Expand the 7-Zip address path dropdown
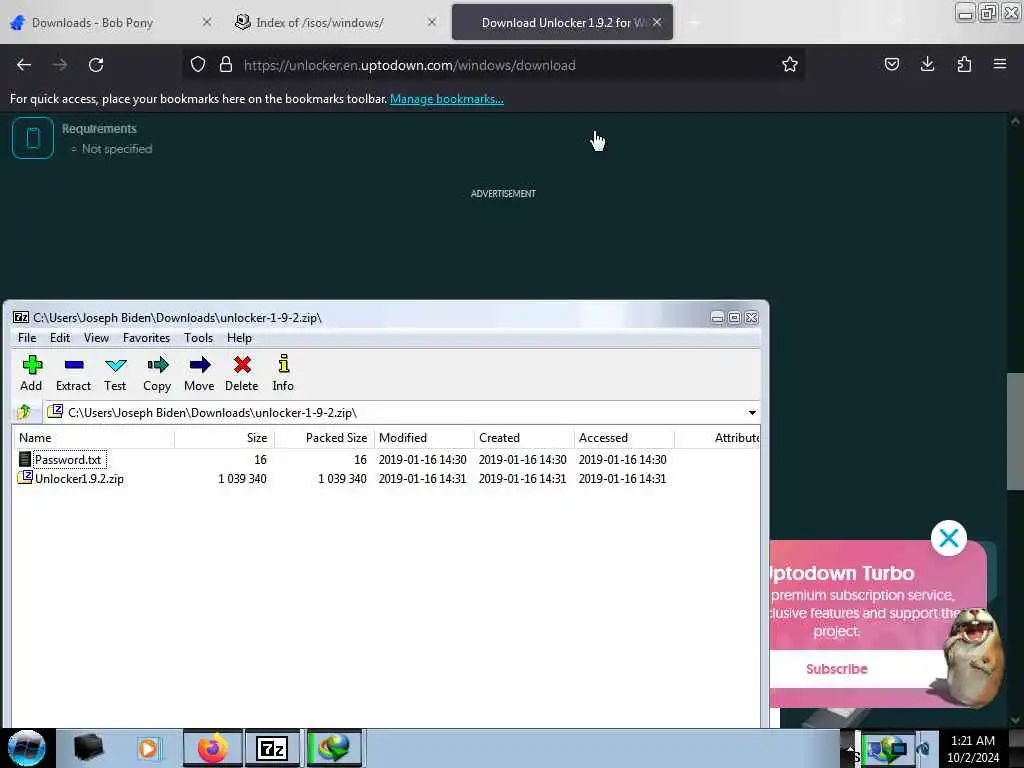Image resolution: width=1024 pixels, height=768 pixels. click(x=752, y=413)
